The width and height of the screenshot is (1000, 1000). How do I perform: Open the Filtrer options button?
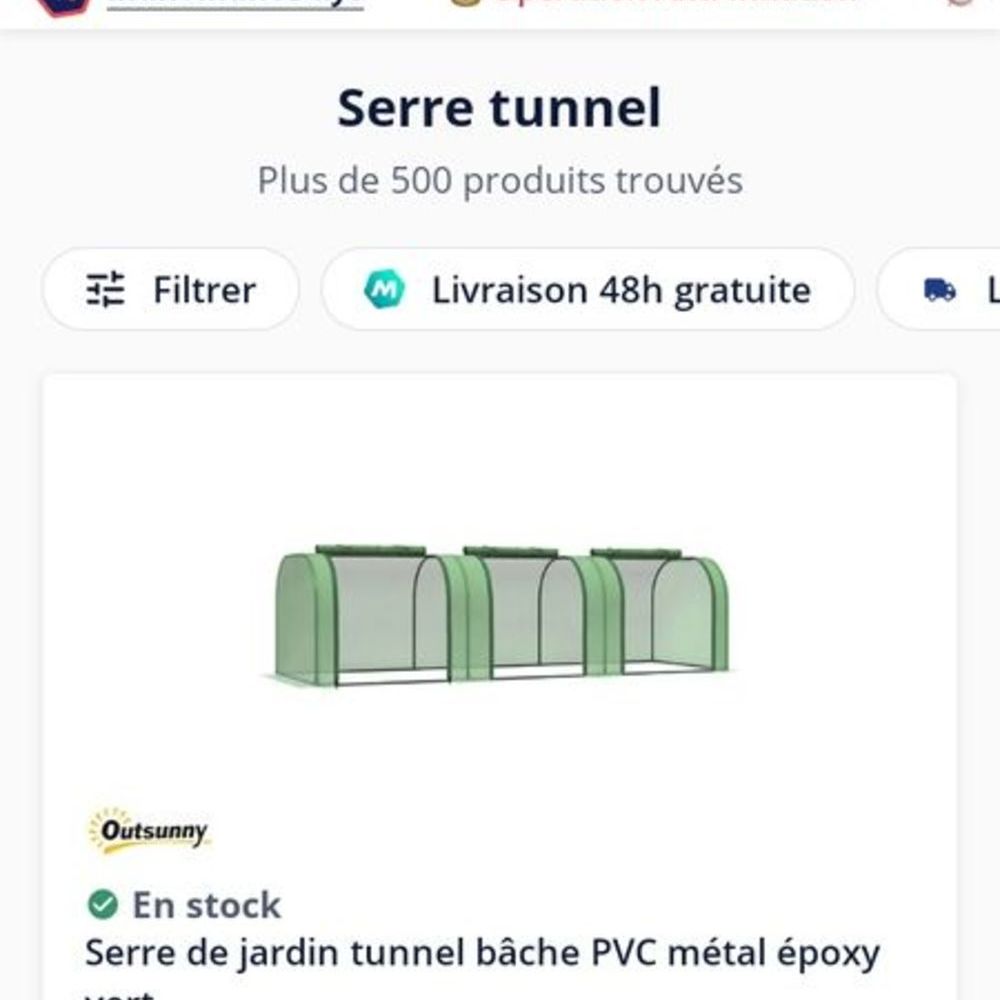point(170,290)
